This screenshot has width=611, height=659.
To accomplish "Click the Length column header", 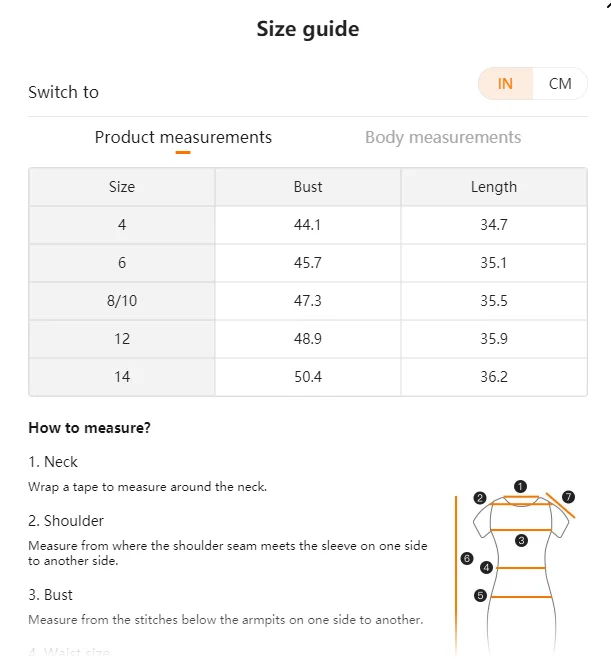I will tap(494, 187).
